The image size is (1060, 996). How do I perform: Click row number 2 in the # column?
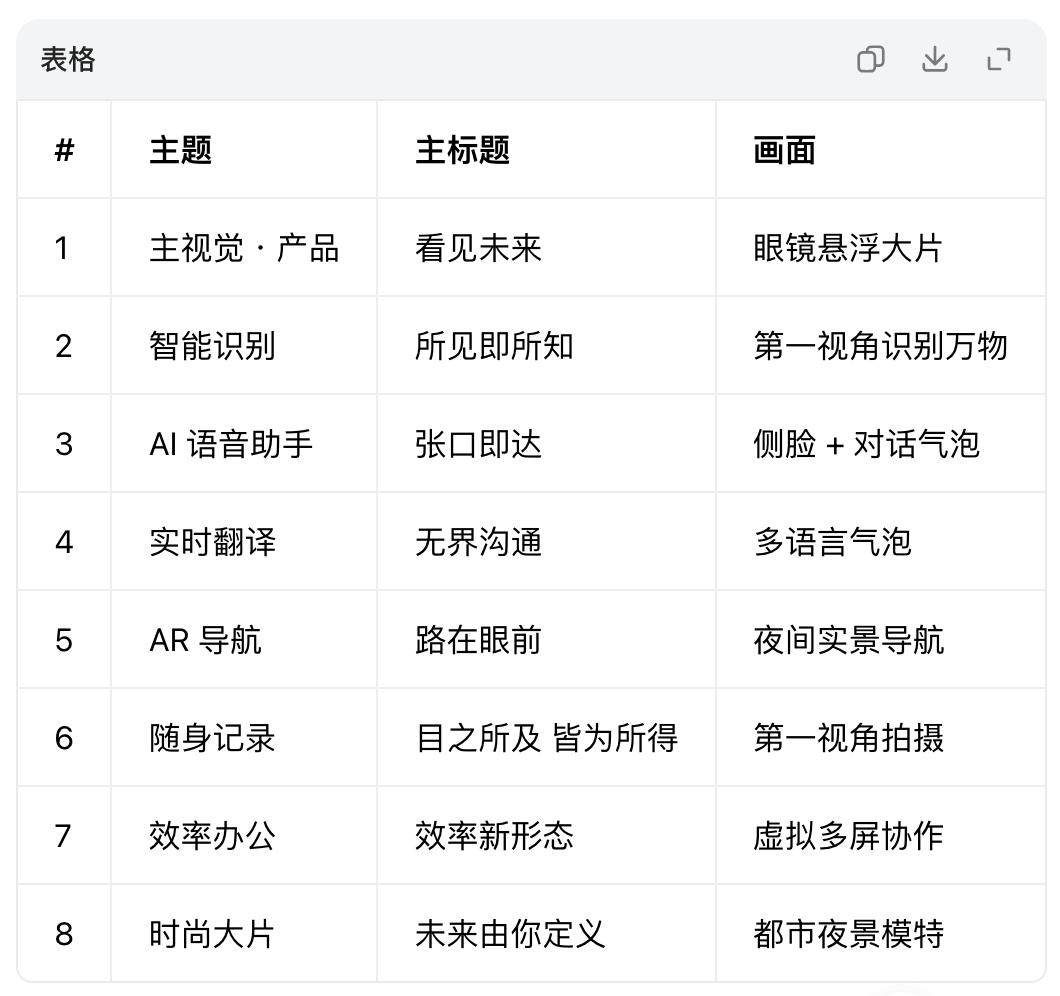click(64, 346)
